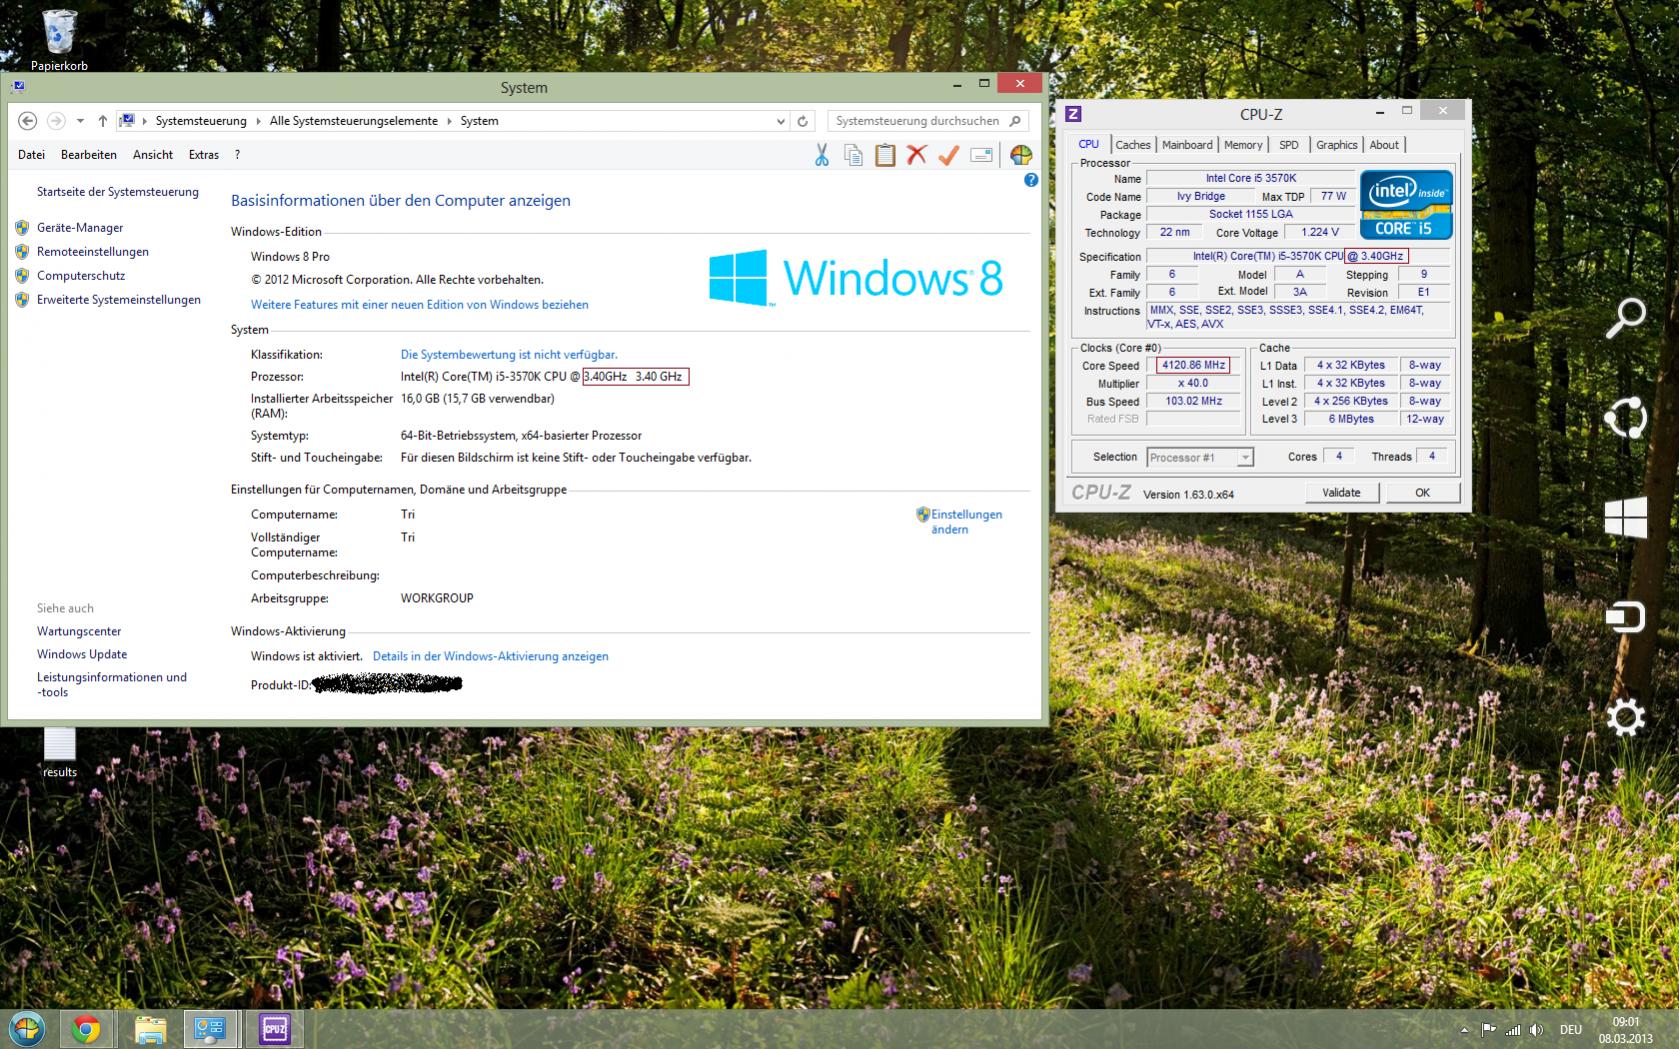The height and width of the screenshot is (1049, 1679).
Task: Click the Start orb on taskbar
Action: pyautogui.click(x=27, y=1029)
